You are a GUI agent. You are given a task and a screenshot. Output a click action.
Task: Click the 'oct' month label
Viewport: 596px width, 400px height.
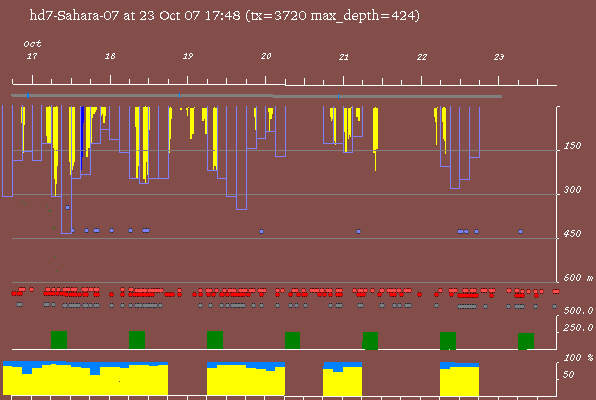(32, 44)
